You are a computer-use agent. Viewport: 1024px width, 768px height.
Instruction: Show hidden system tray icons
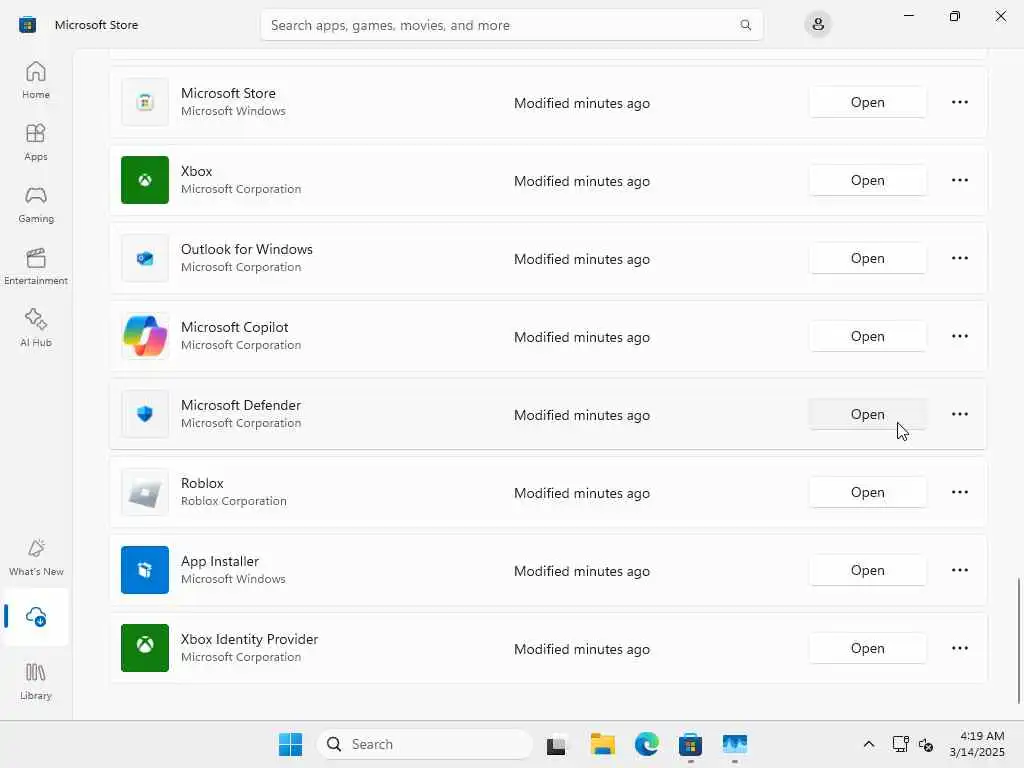pyautogui.click(x=869, y=744)
